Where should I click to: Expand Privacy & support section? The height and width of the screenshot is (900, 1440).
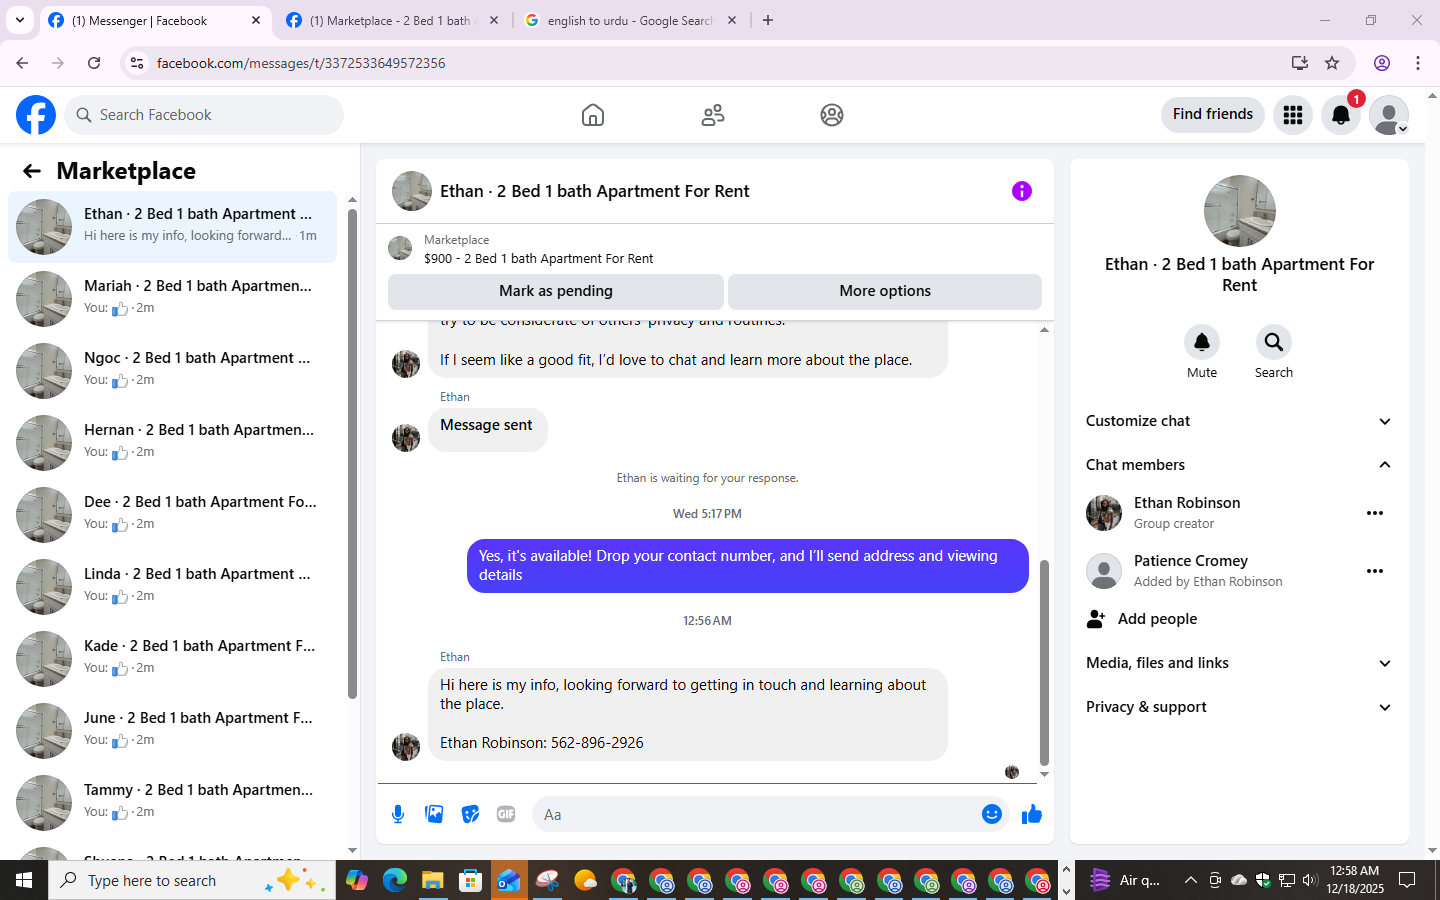click(x=1239, y=707)
